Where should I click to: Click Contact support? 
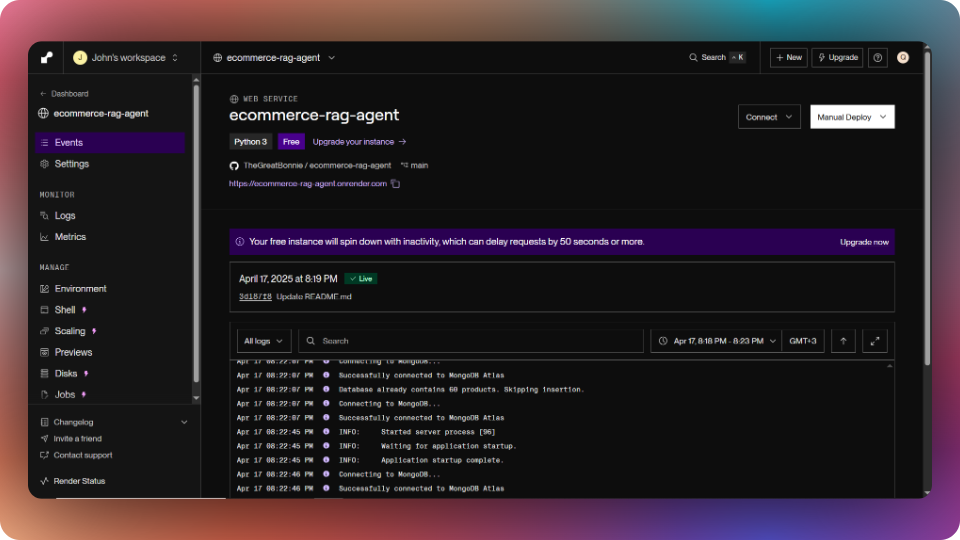tap(83, 455)
